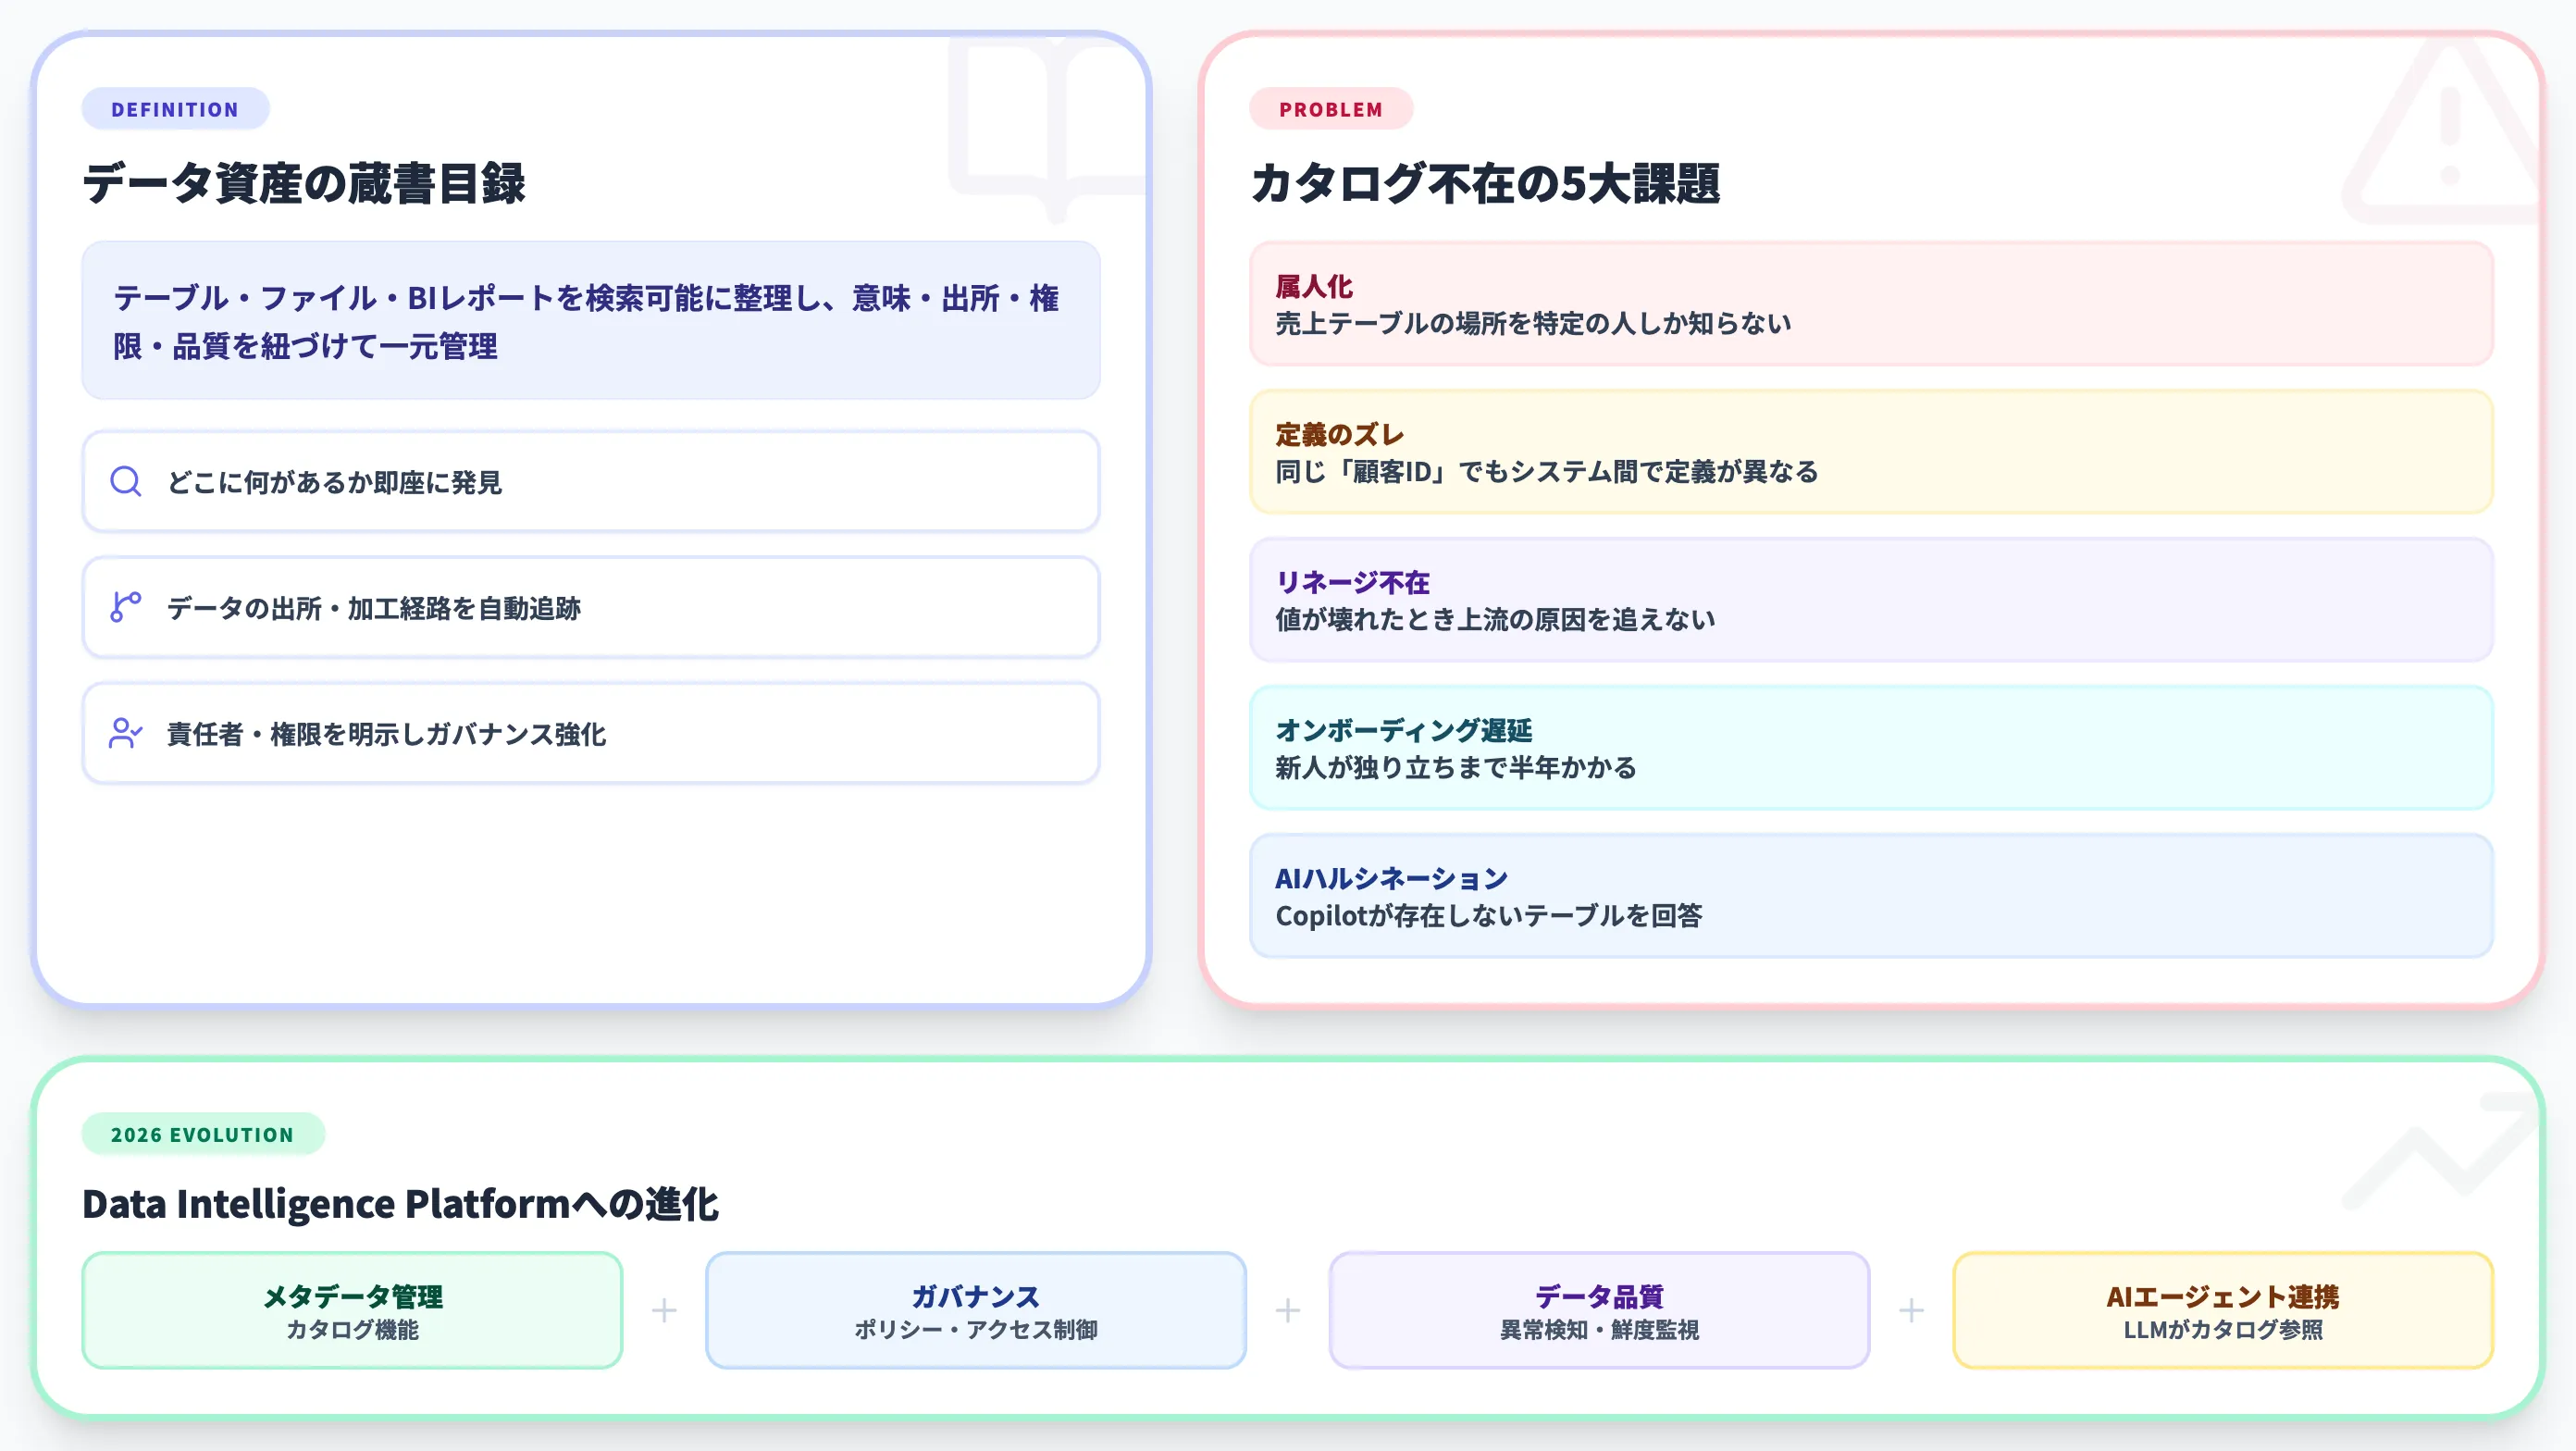Select the magnifying glass search icon
The height and width of the screenshot is (1451, 2576).
pyautogui.click(x=125, y=483)
